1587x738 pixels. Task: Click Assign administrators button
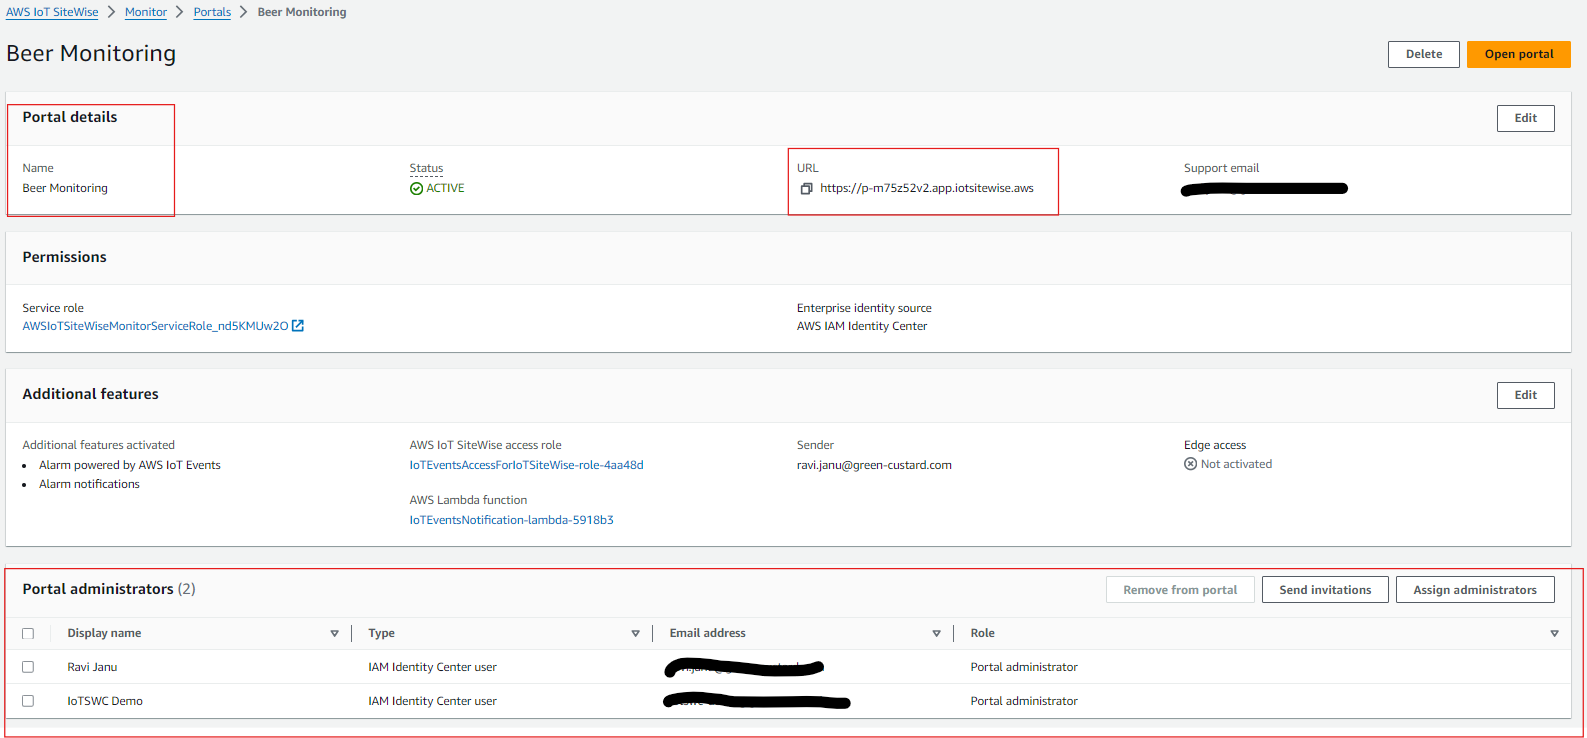pyautogui.click(x=1475, y=590)
